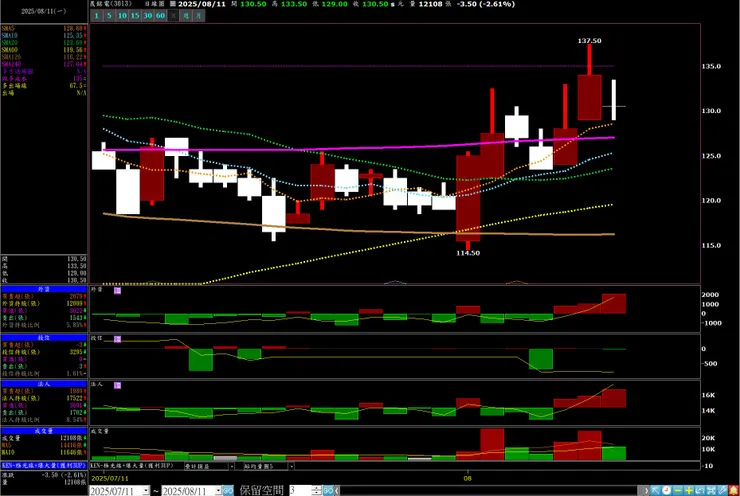740x496 pixels.
Task: Click the 08 month marker on time axis
Action: click(467, 479)
